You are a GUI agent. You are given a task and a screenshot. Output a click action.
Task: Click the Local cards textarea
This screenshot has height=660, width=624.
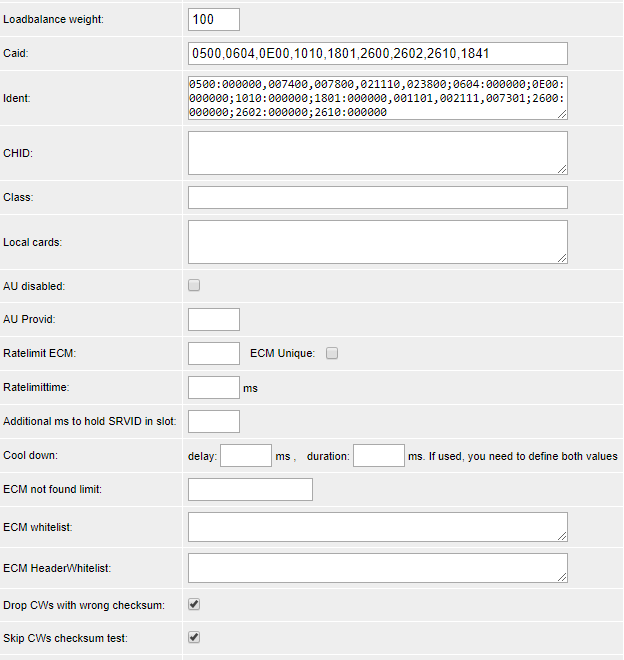pos(378,242)
